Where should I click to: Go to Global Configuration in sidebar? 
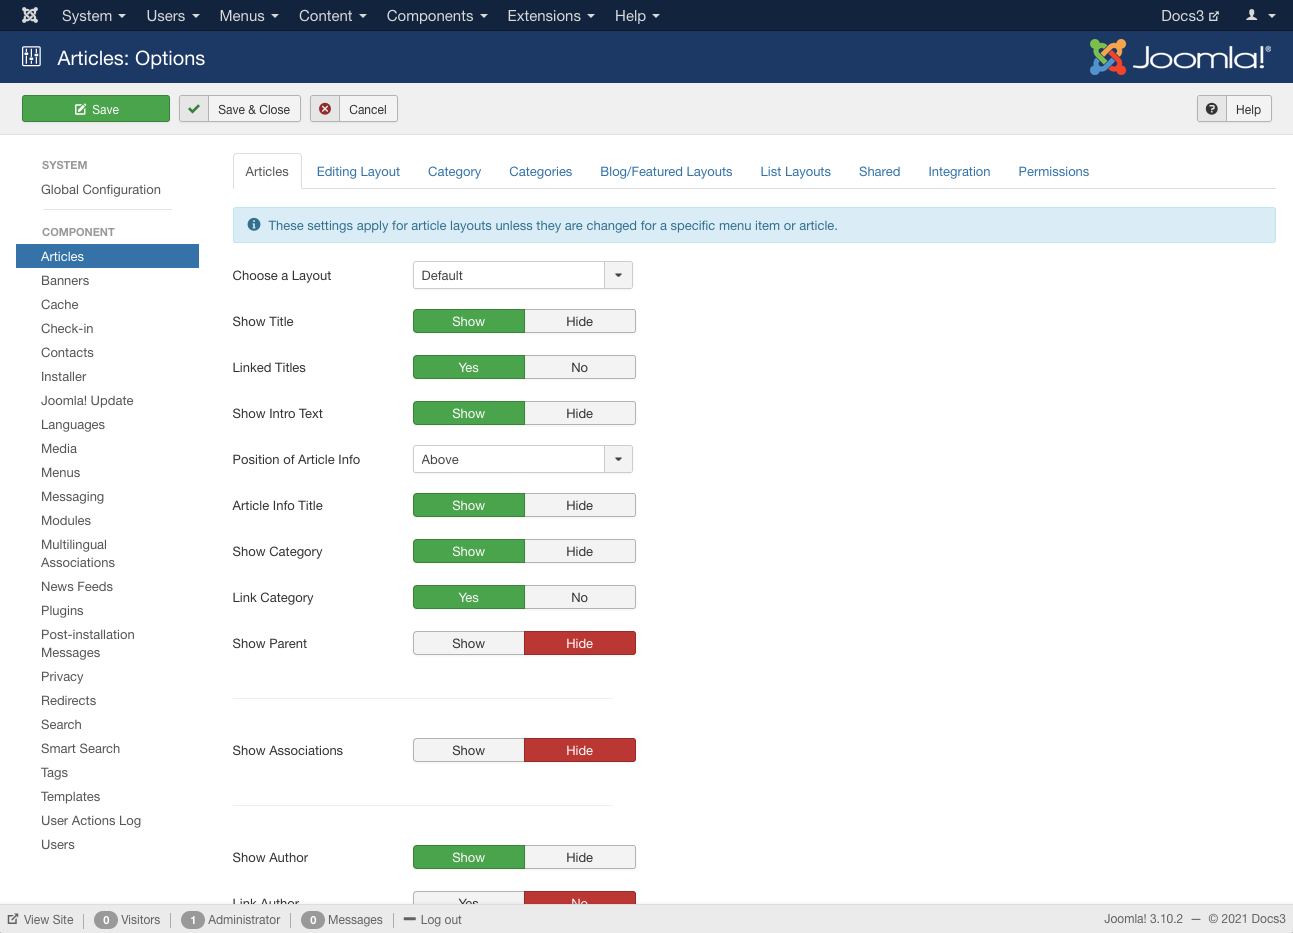(x=101, y=189)
